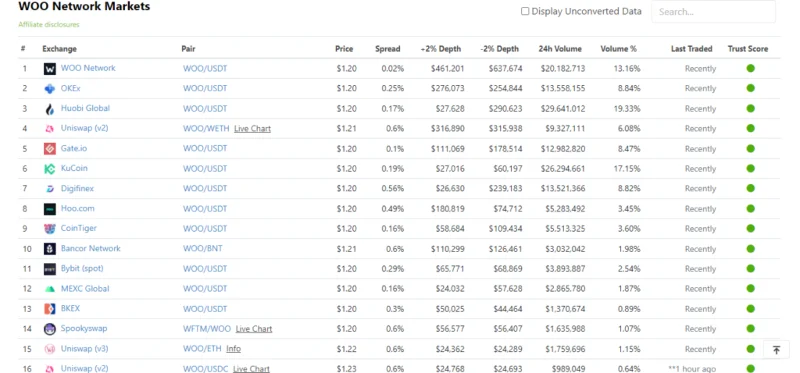Open the WOO/USDC pair link

206,368
